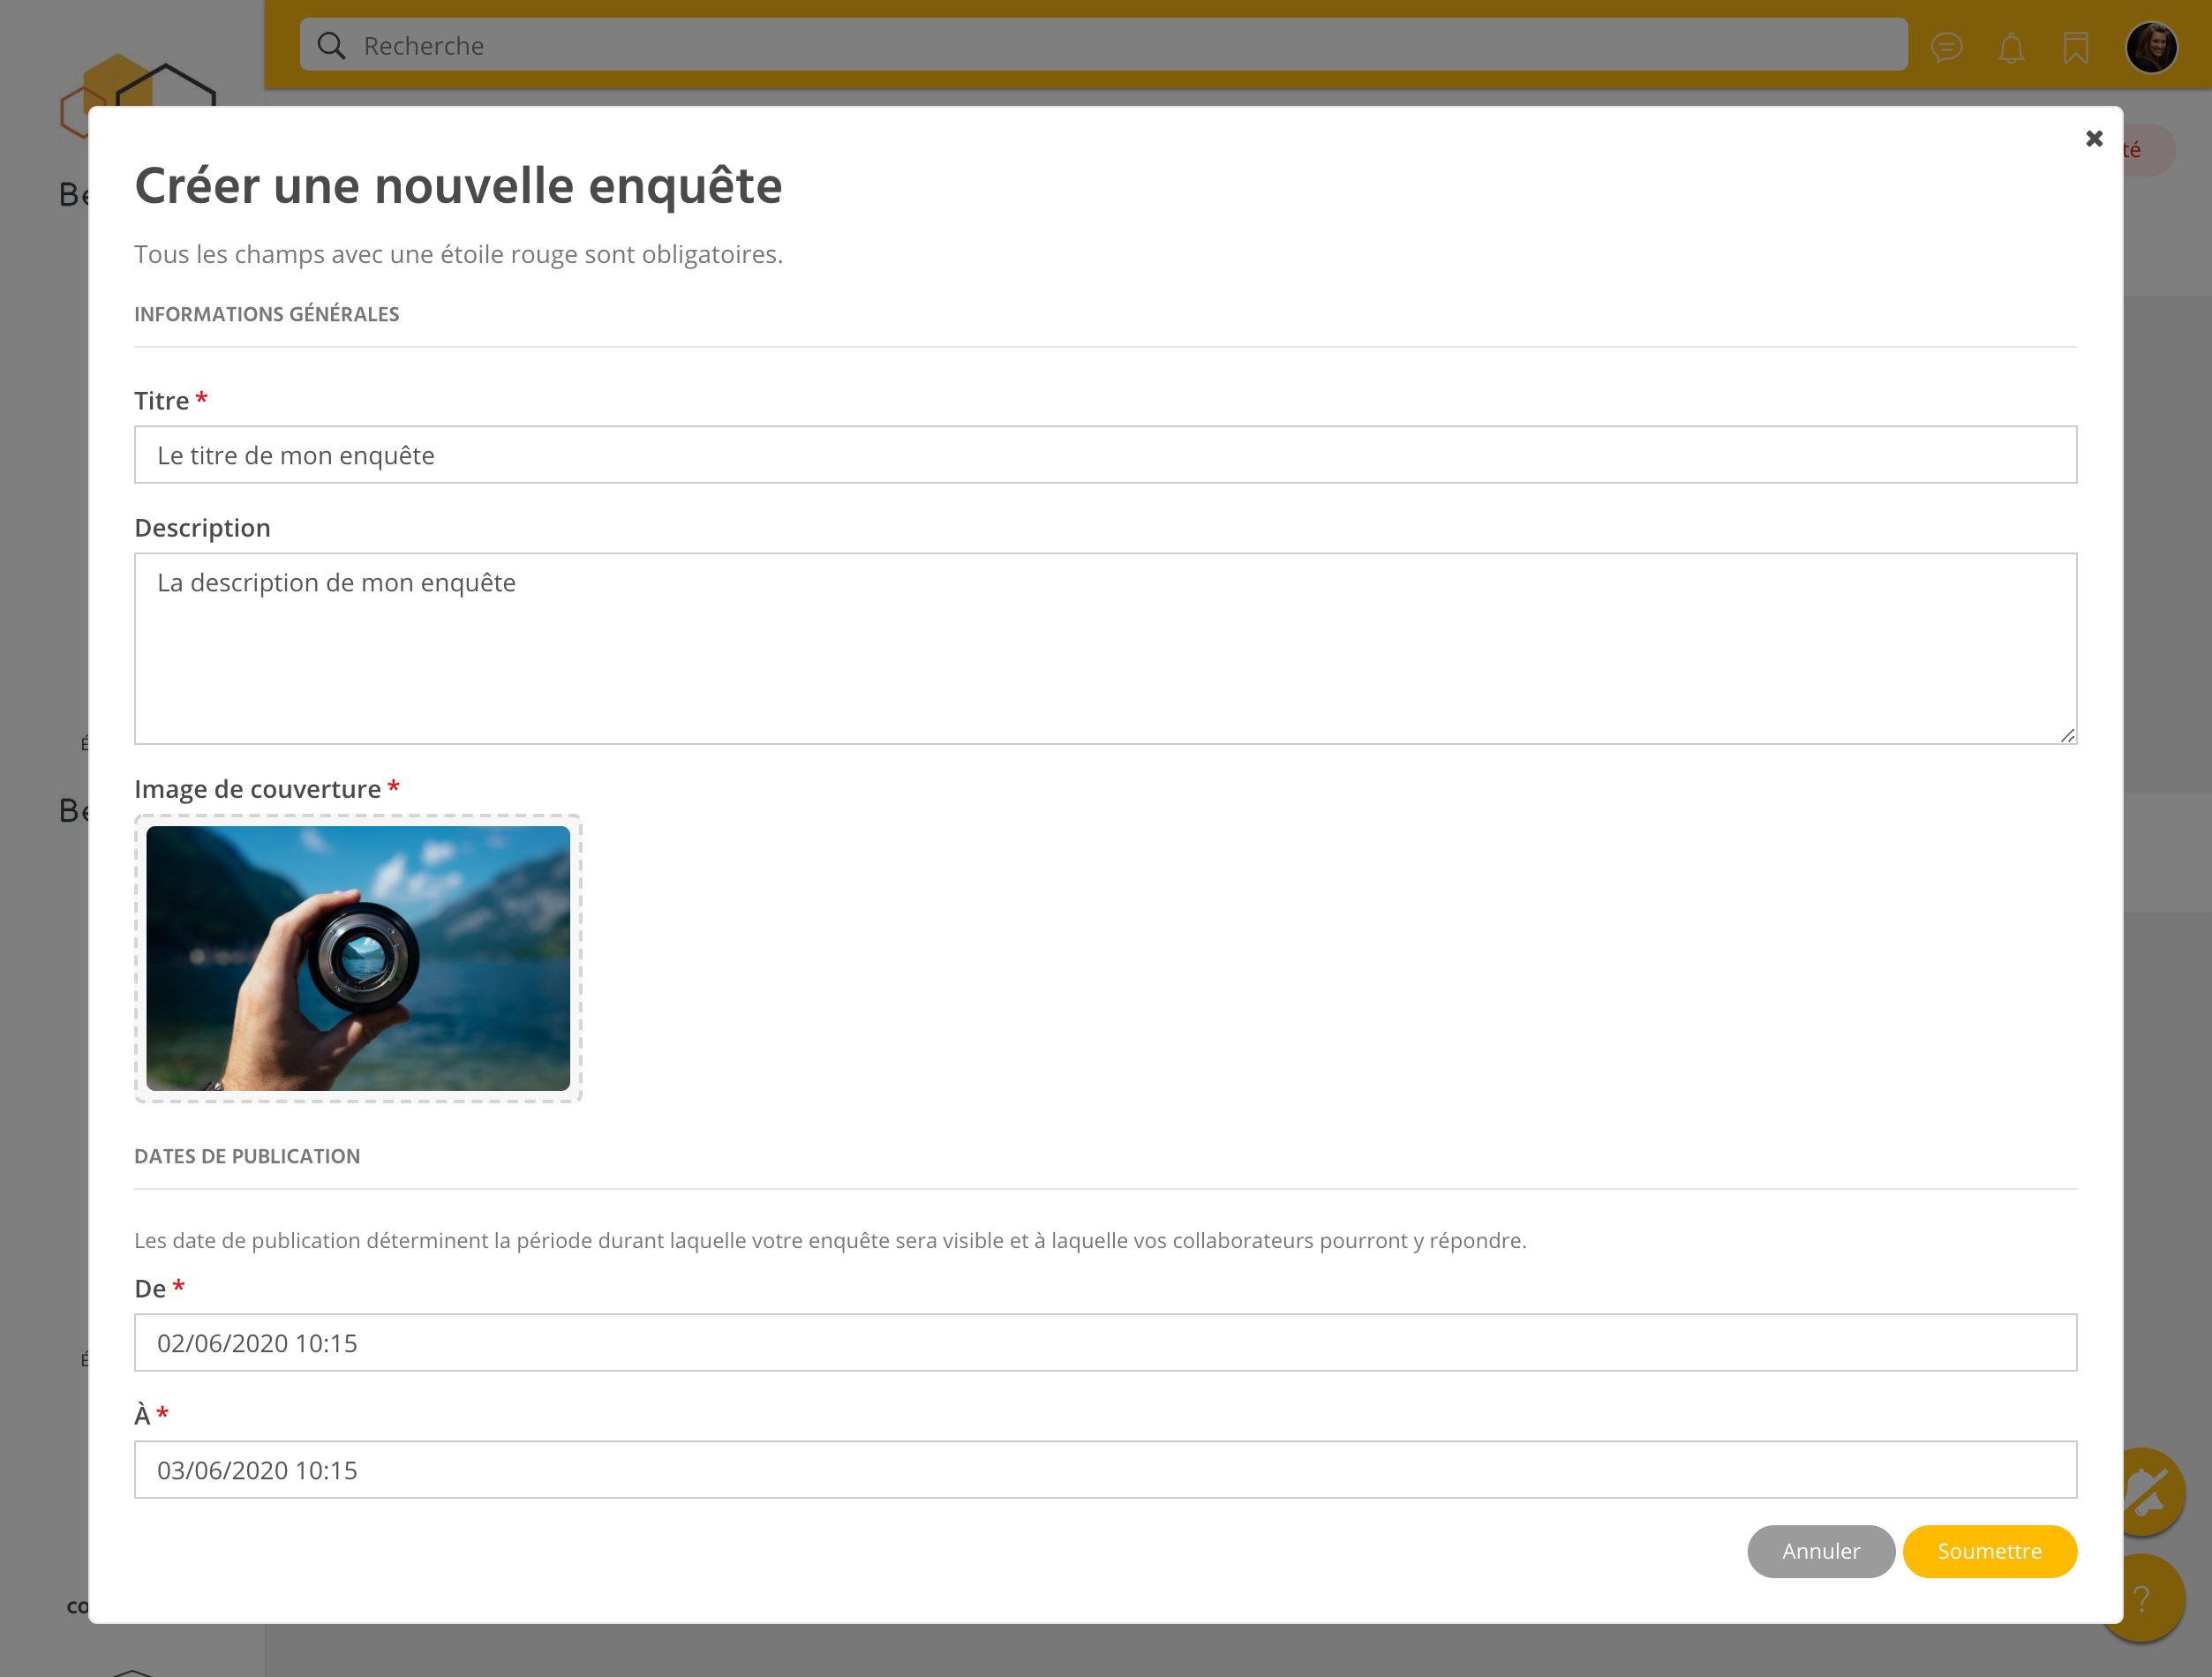Open the De start date picker
The image size is (2212, 1677).
(x=1105, y=1342)
